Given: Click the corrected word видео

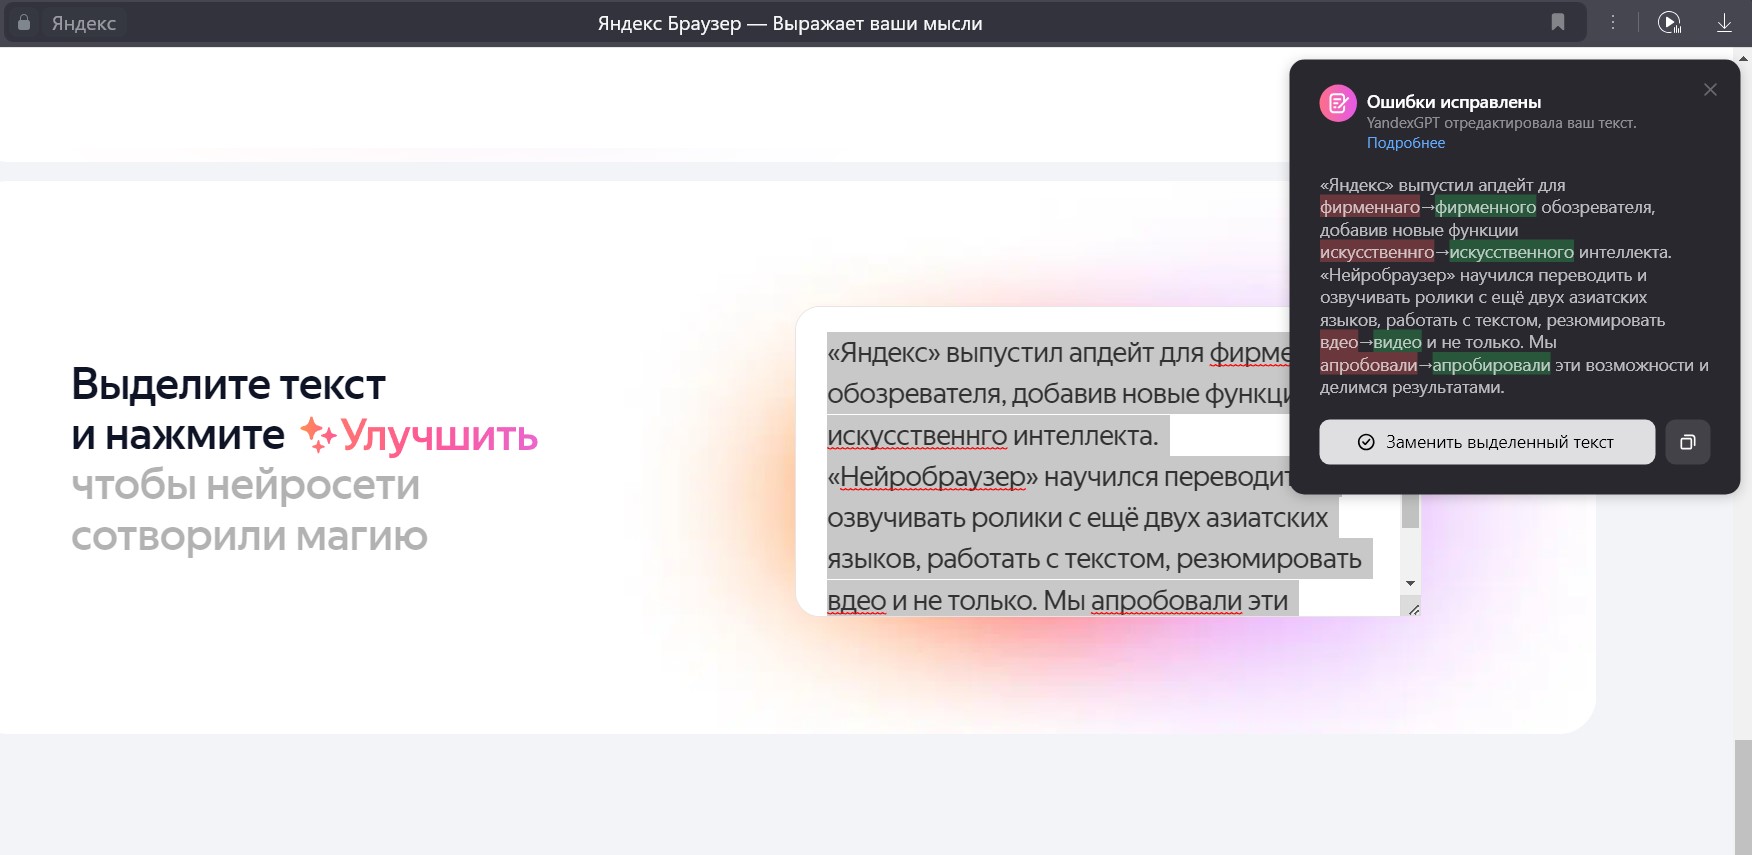Looking at the screenshot, I should pos(1397,342).
